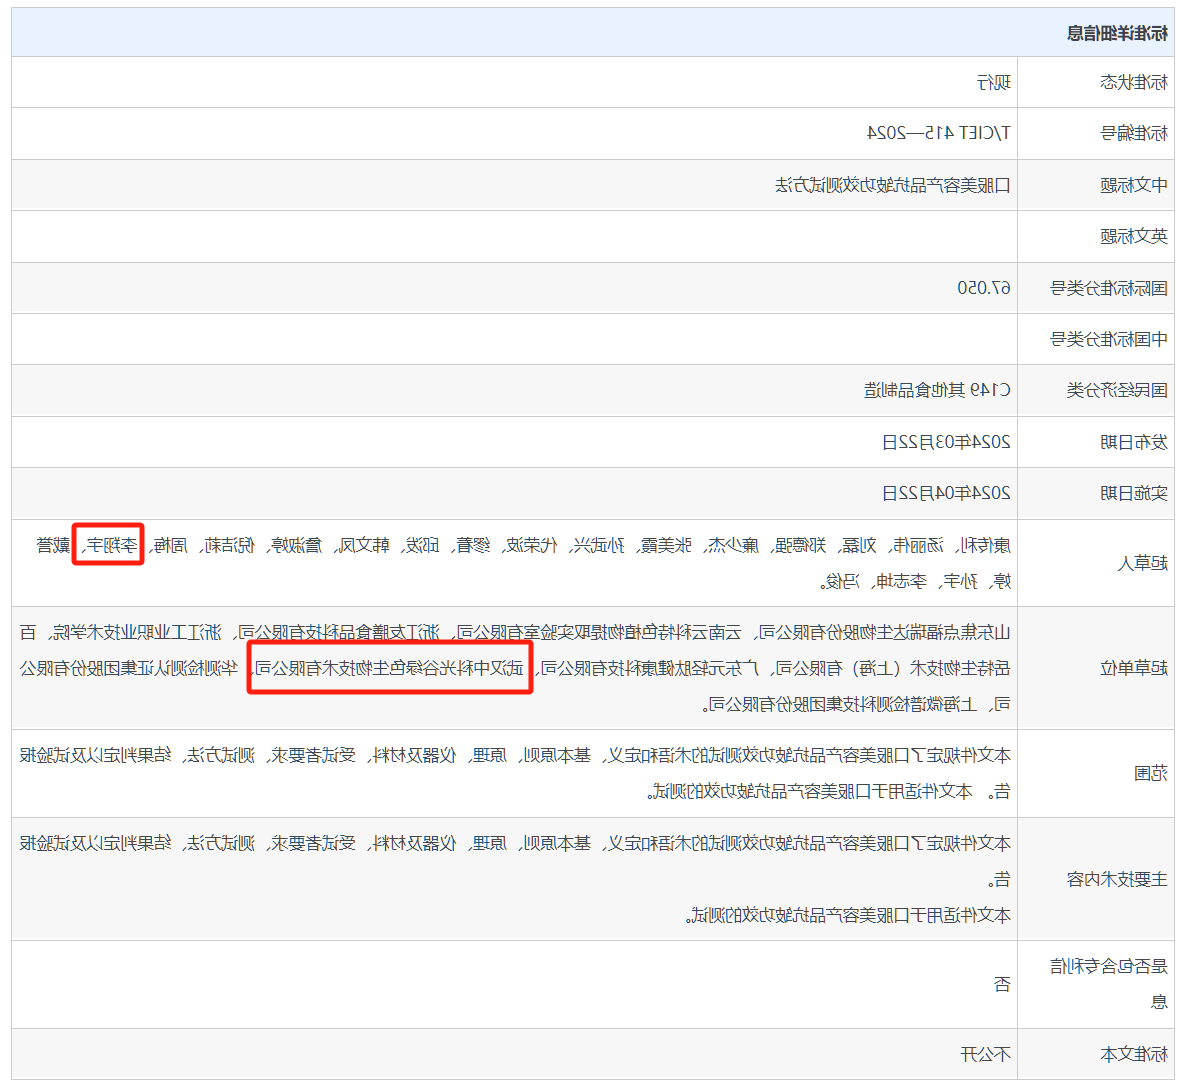Click the empty 英文标题 value cell
Viewport: 1185px width, 1087px height.
coord(515,237)
